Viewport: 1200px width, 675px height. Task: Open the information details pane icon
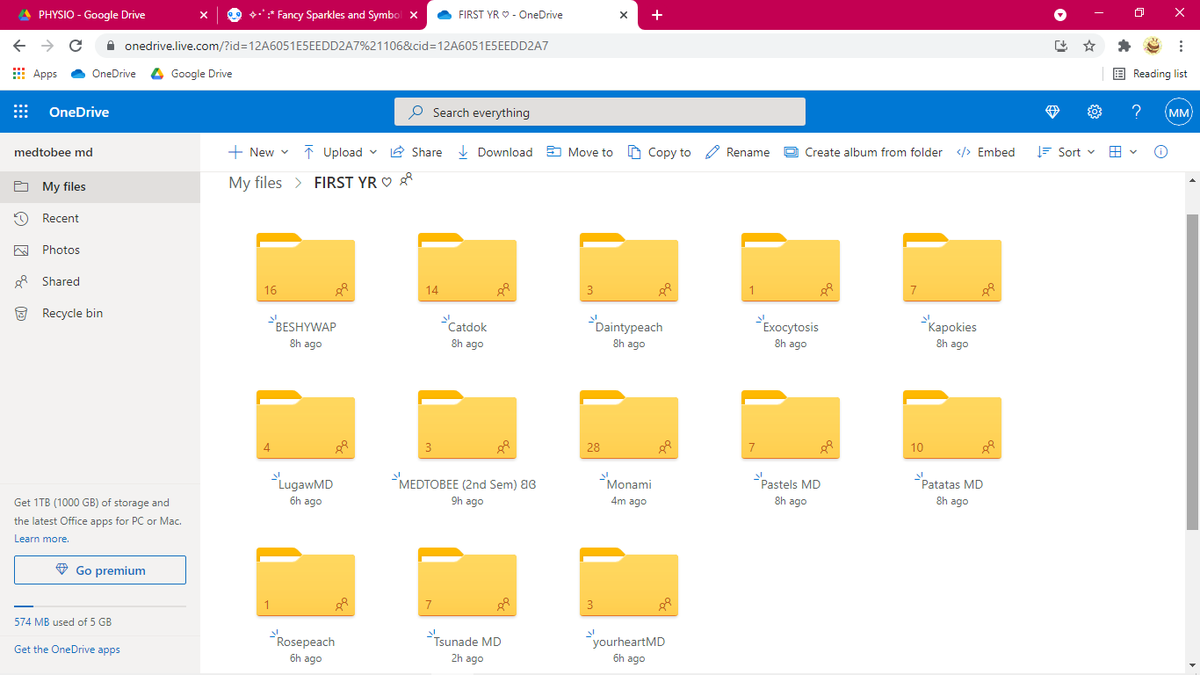click(1160, 152)
